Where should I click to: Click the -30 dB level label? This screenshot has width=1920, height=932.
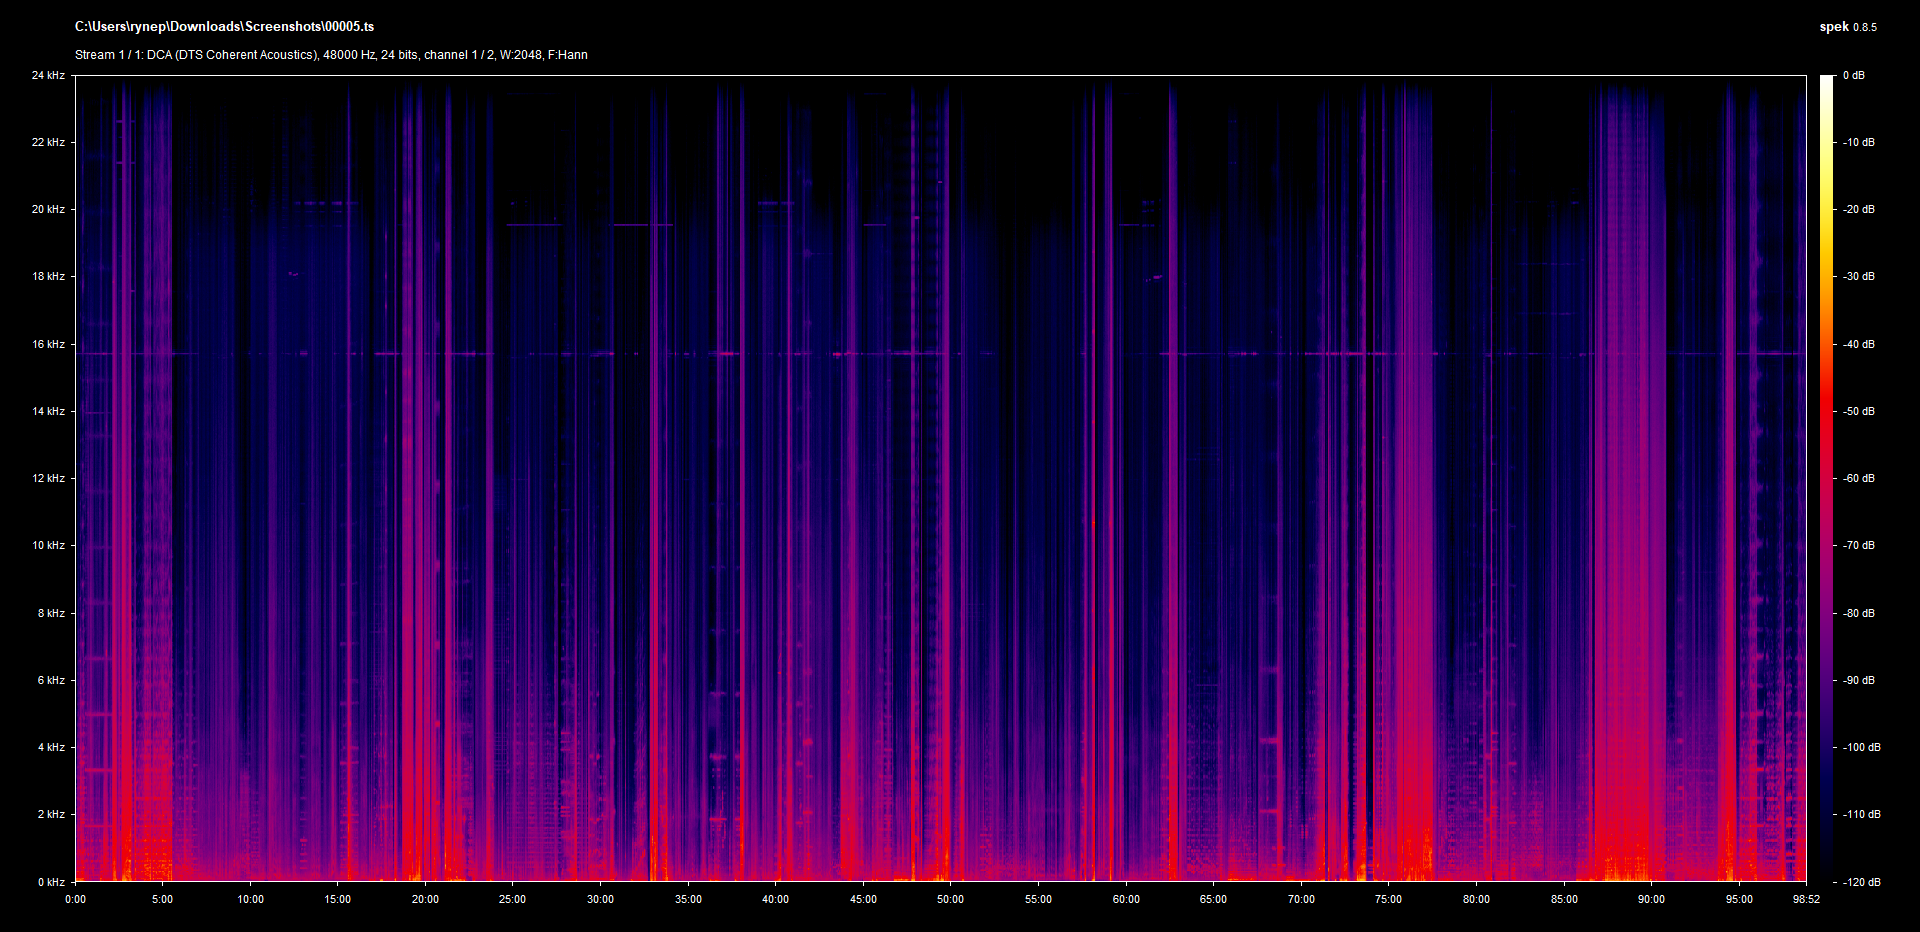[1859, 277]
